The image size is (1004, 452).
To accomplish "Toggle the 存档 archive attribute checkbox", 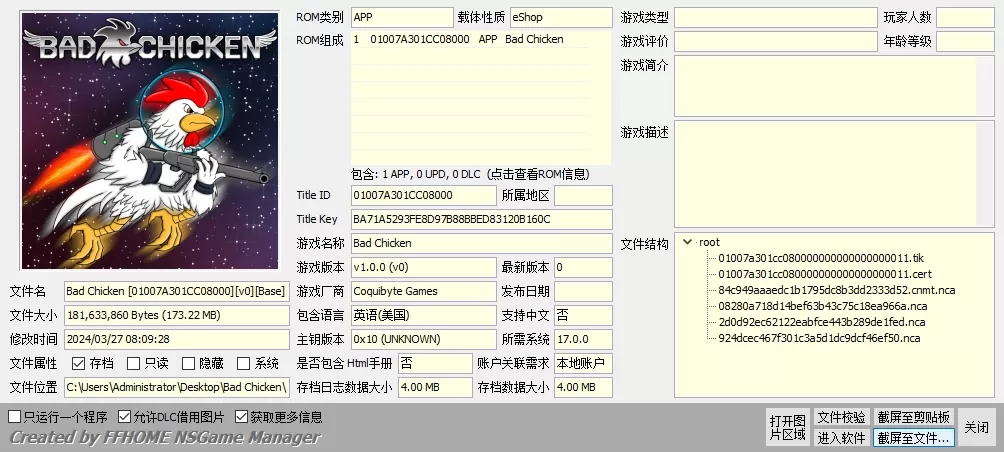I will tap(79, 363).
